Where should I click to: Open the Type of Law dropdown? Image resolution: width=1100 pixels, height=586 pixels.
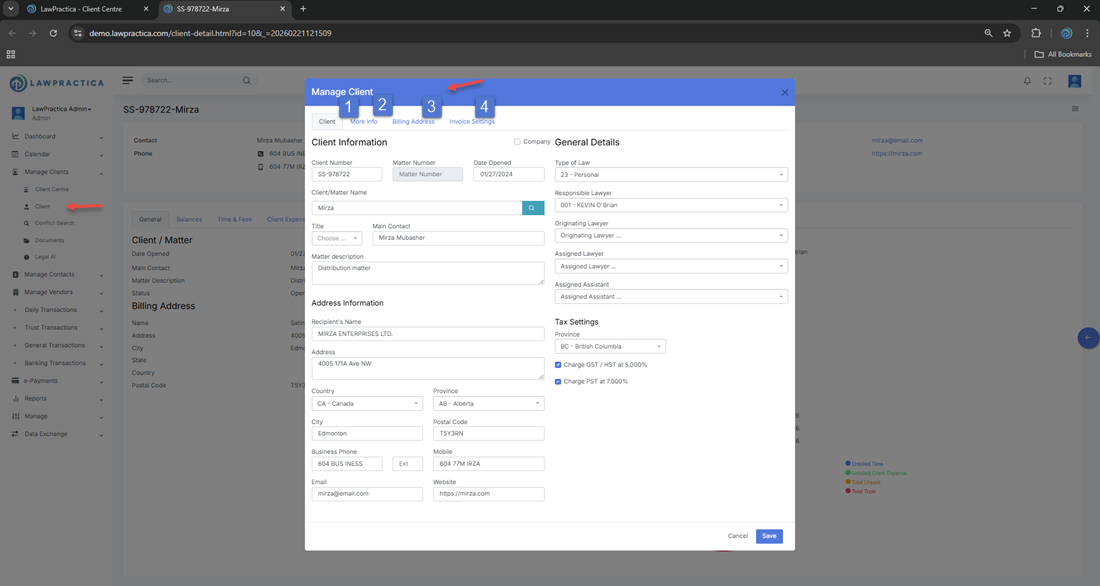[x=670, y=175]
